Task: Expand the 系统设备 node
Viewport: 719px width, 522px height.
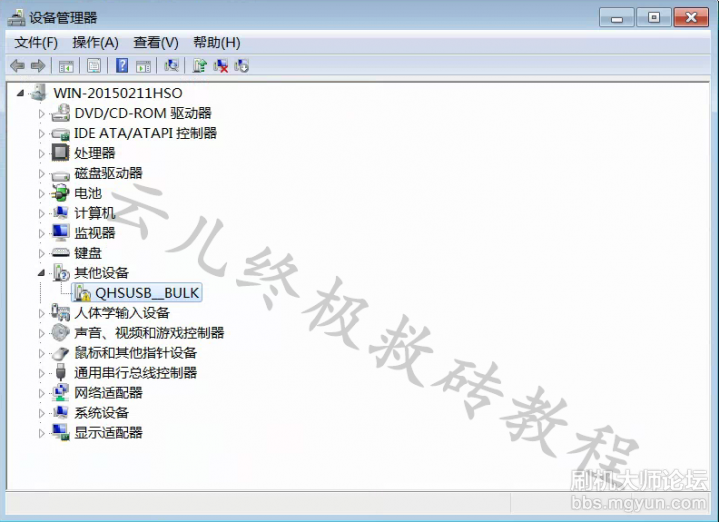Action: (x=42, y=413)
